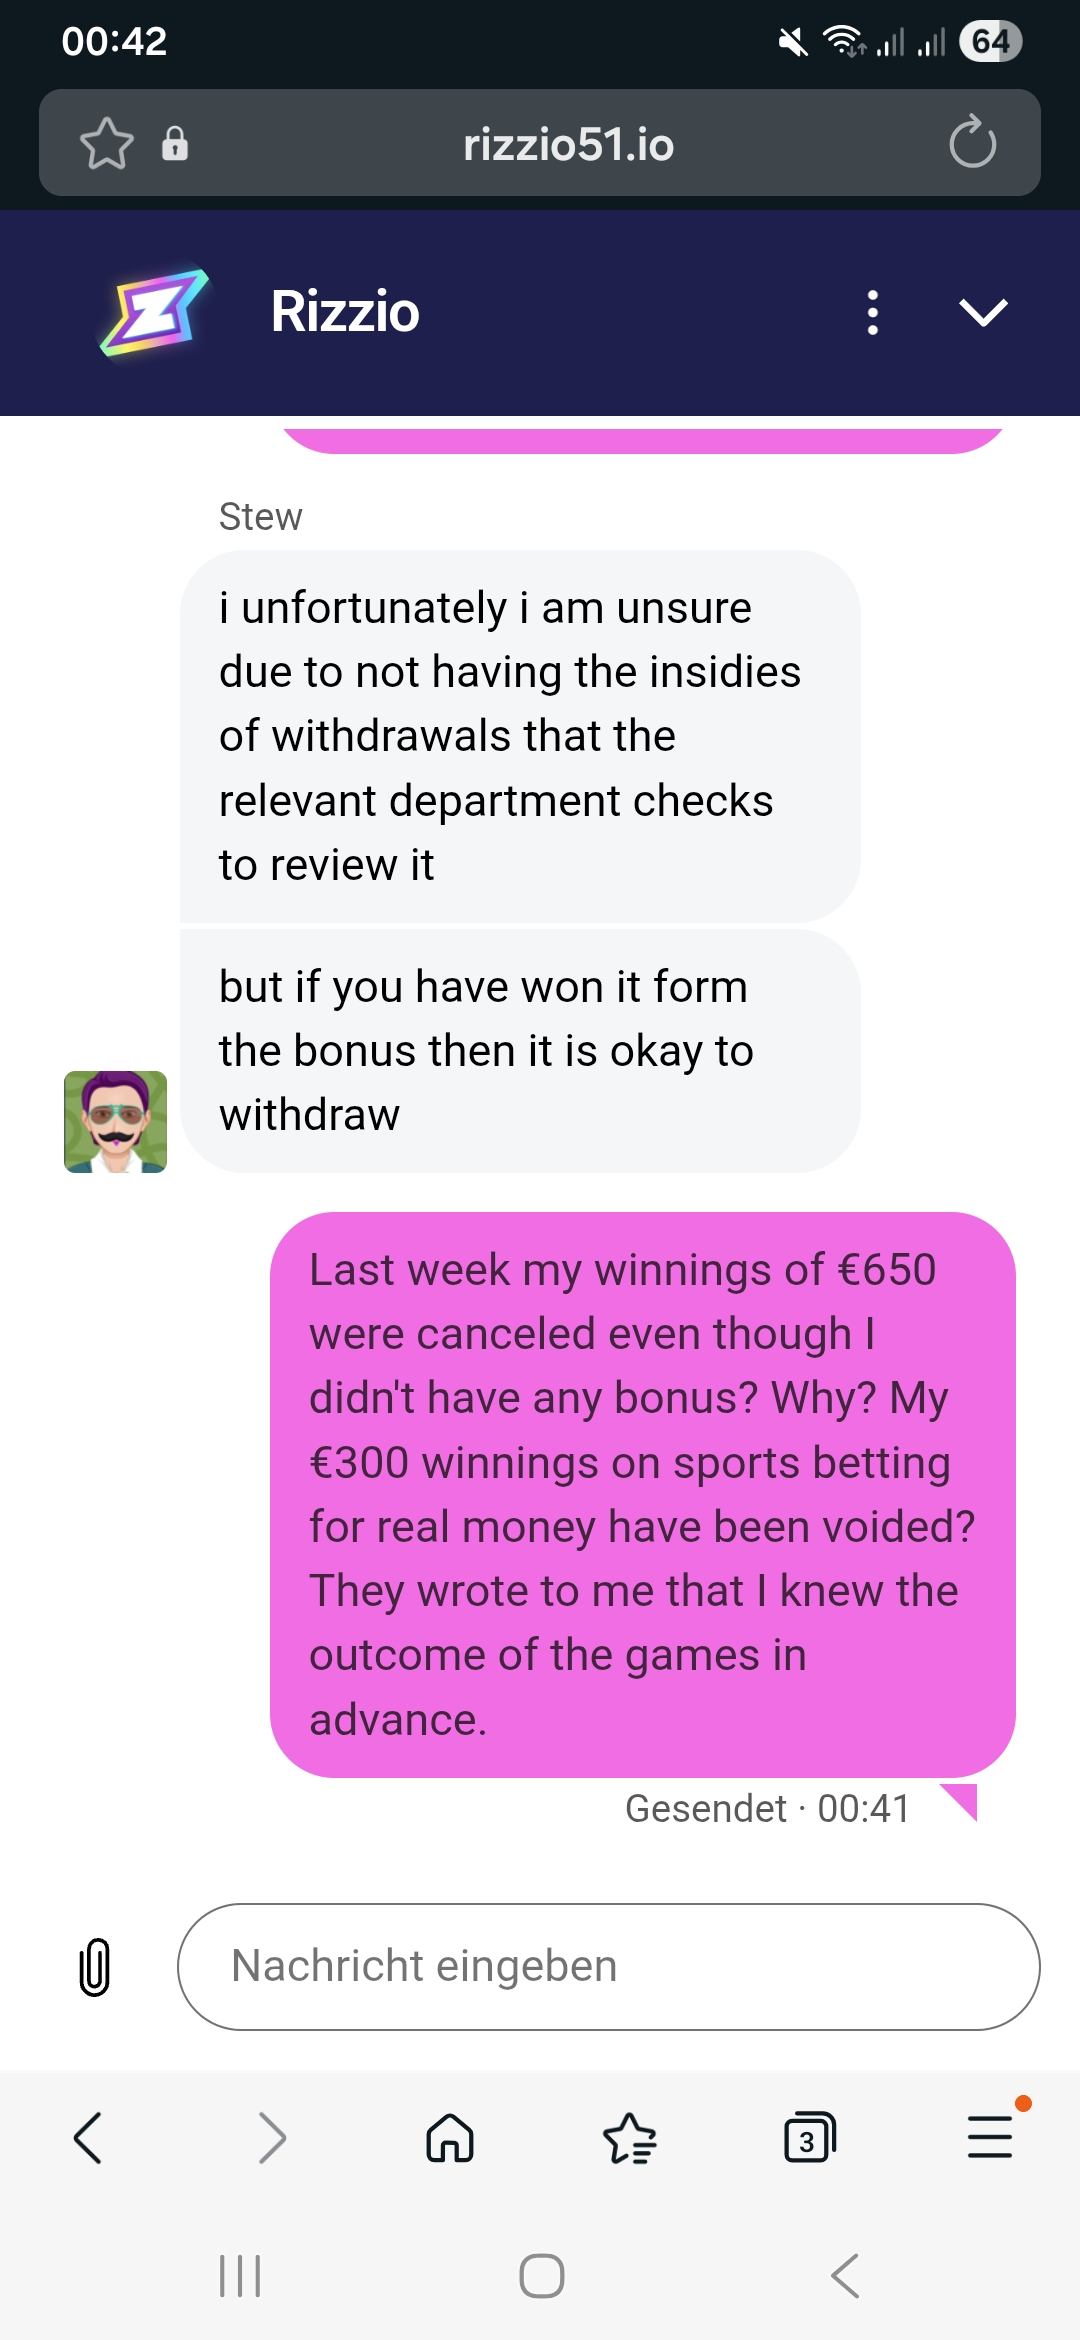The height and width of the screenshot is (2340, 1080).
Task: Collapse the chat with the down chevron
Action: [x=984, y=312]
